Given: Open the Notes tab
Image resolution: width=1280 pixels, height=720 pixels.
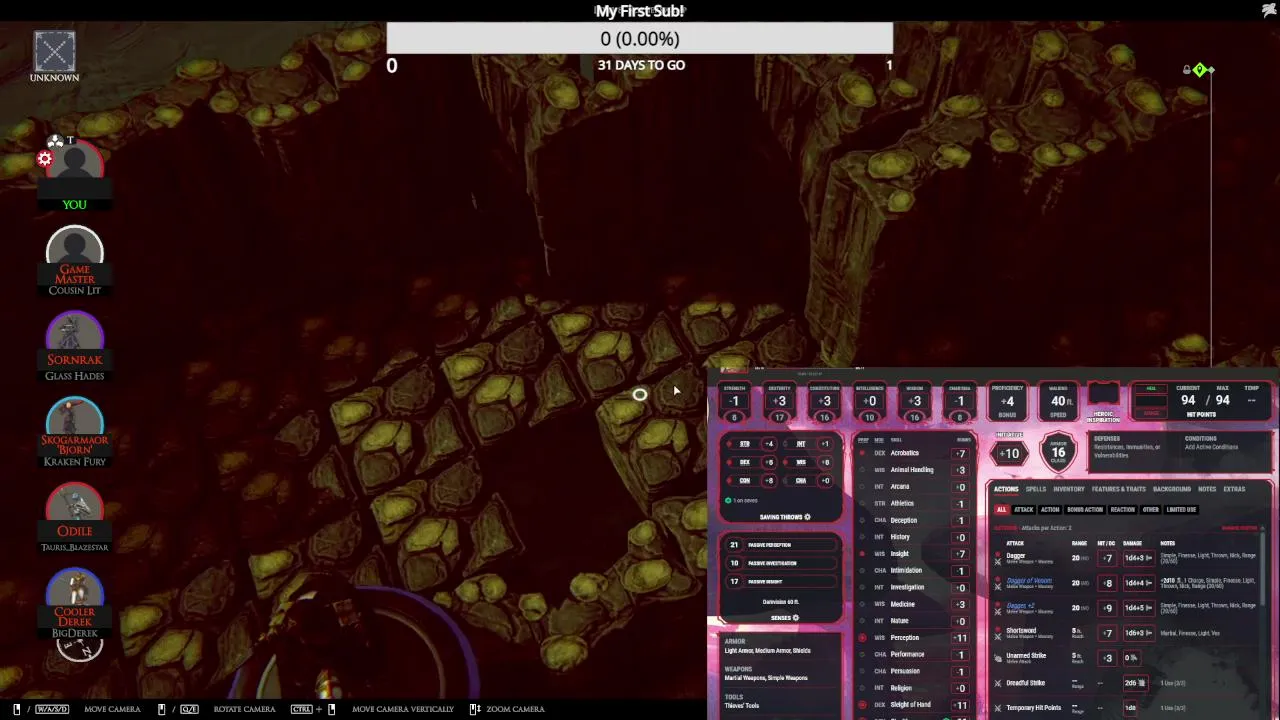Looking at the screenshot, I should pos(1207,489).
